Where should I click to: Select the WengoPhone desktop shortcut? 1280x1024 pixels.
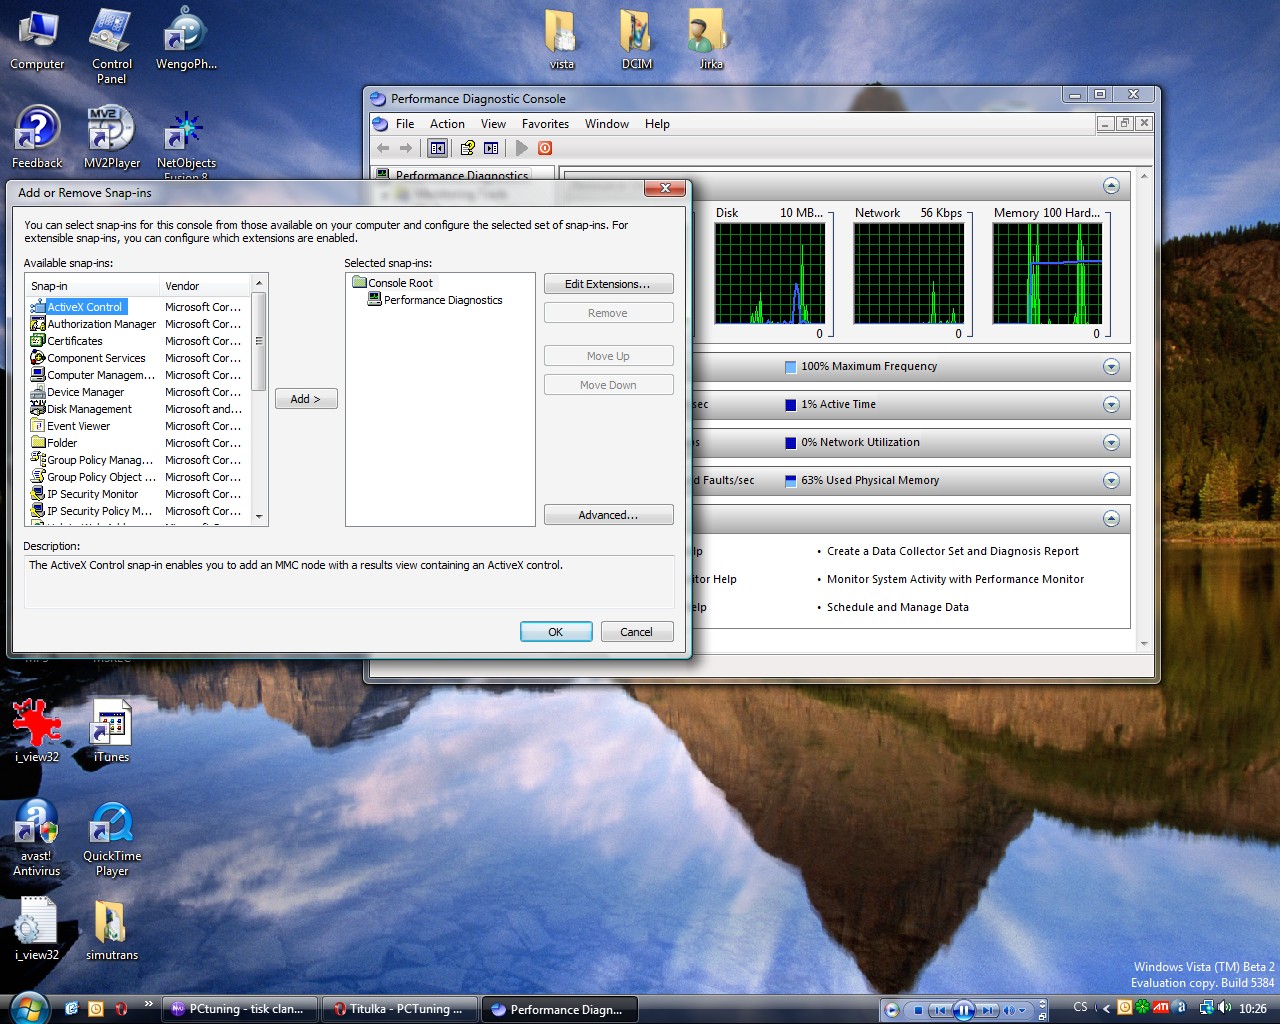coord(186,40)
